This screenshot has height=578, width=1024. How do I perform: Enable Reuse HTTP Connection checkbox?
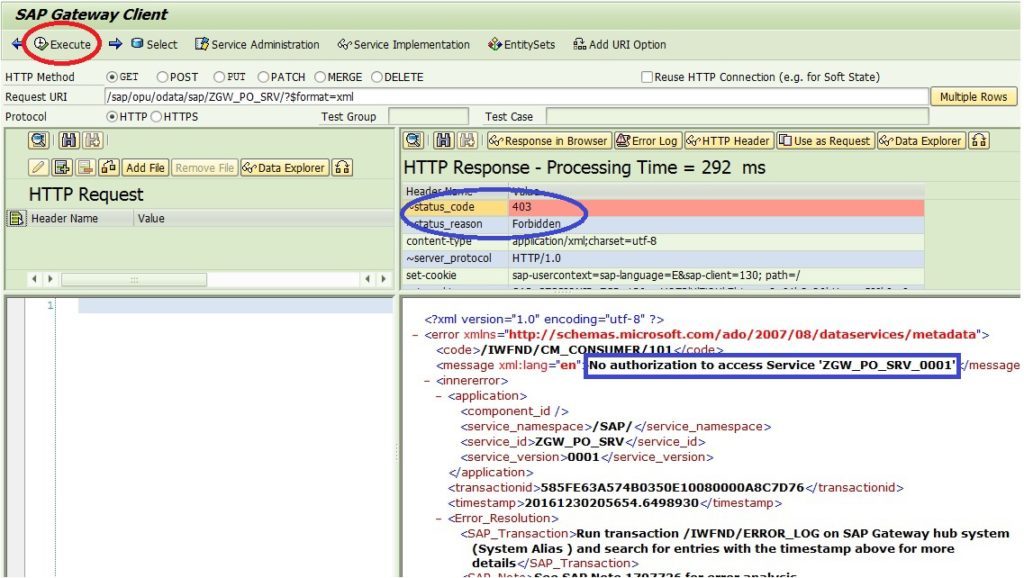point(647,77)
